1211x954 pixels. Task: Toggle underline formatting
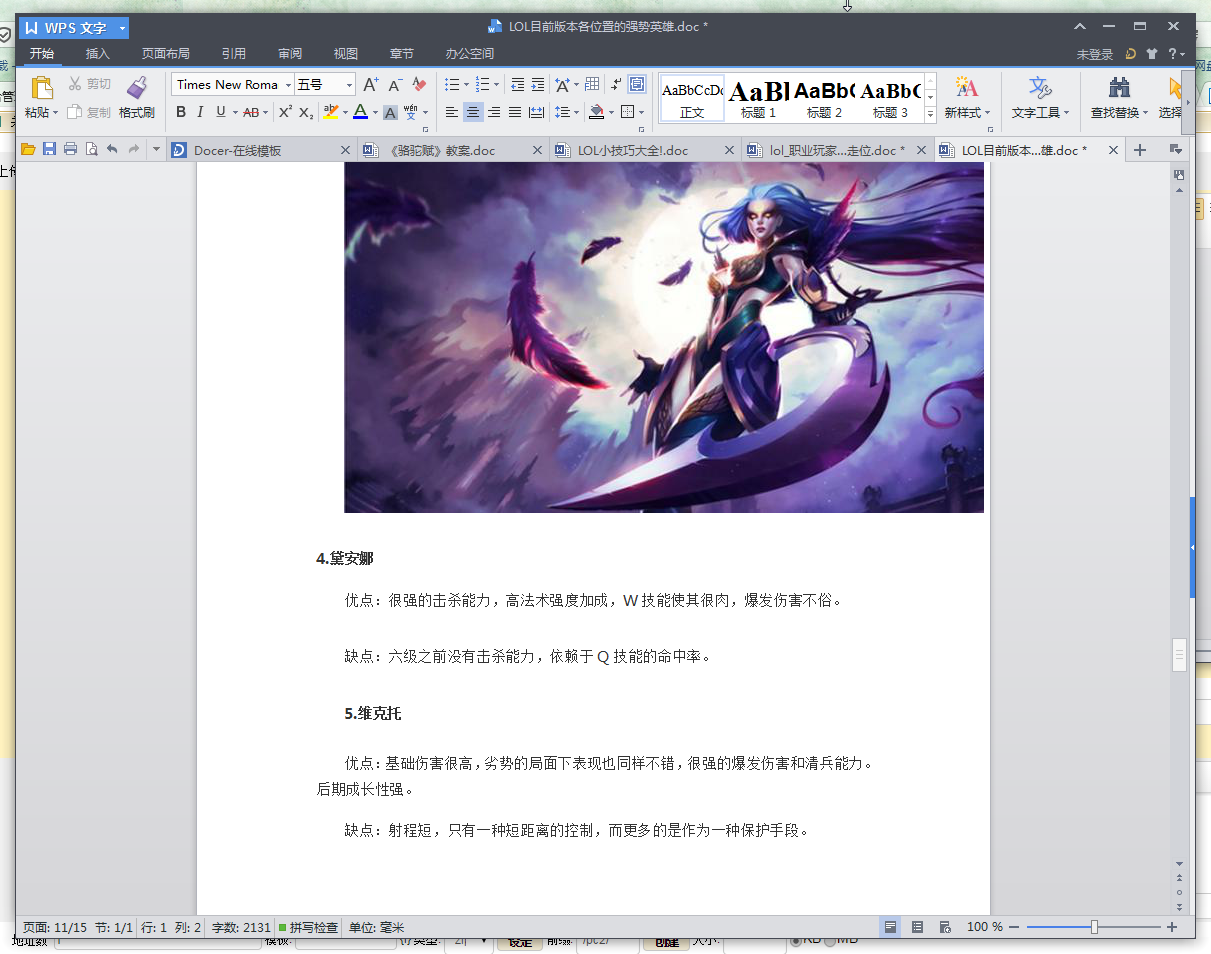click(220, 112)
